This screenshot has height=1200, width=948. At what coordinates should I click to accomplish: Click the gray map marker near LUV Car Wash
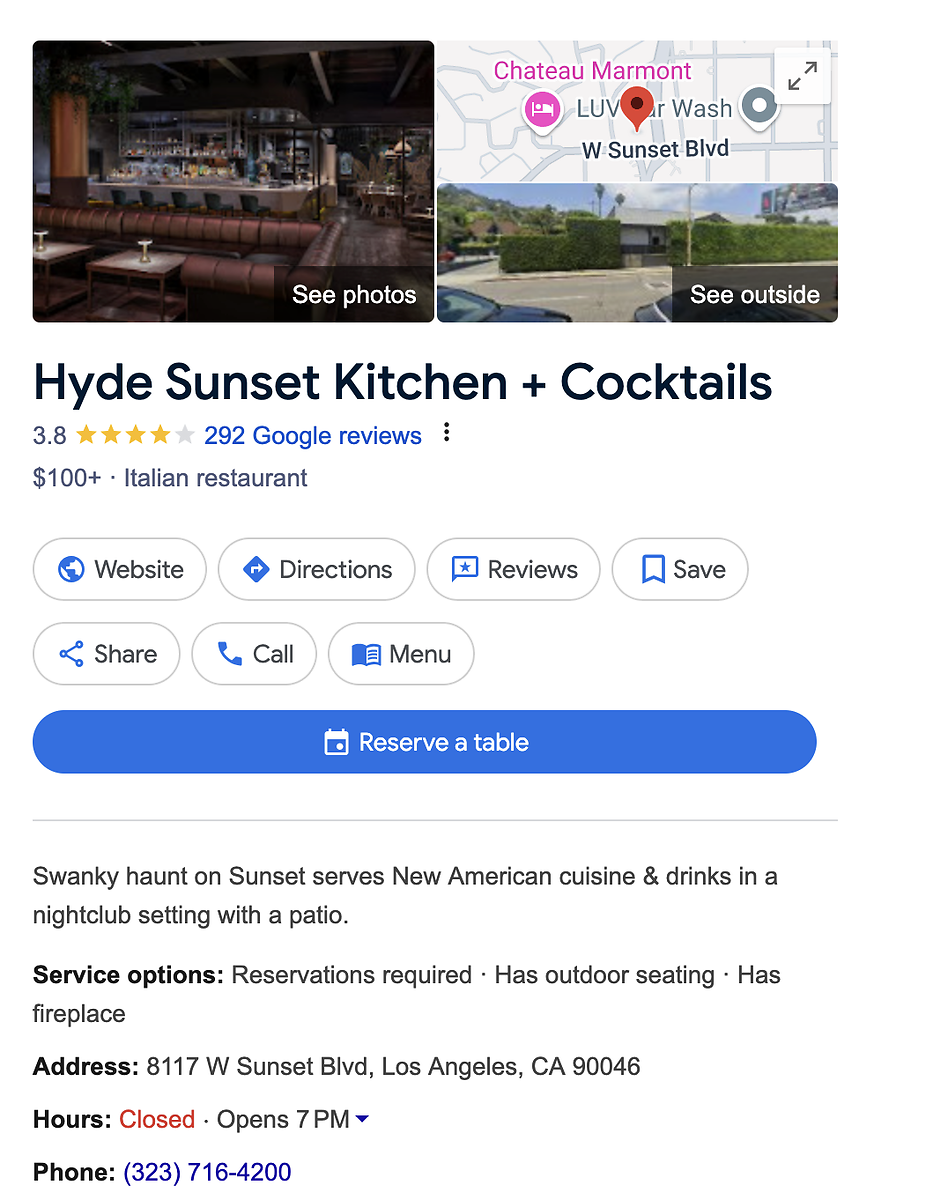762,104
